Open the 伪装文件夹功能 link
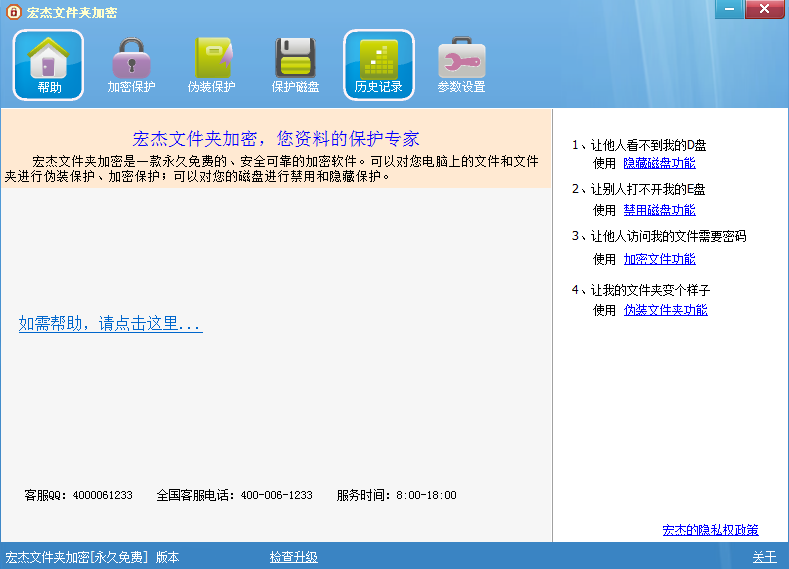789x569 pixels. click(665, 310)
